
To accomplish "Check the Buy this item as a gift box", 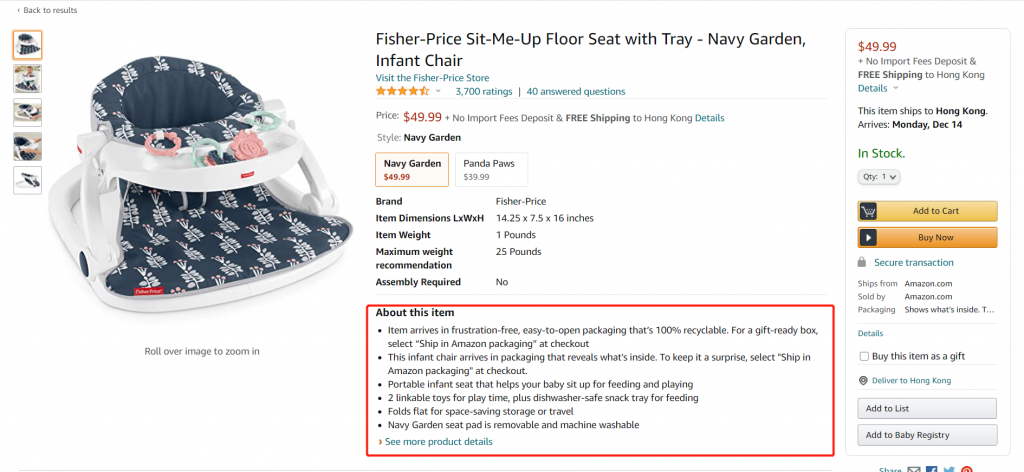I will 864,356.
